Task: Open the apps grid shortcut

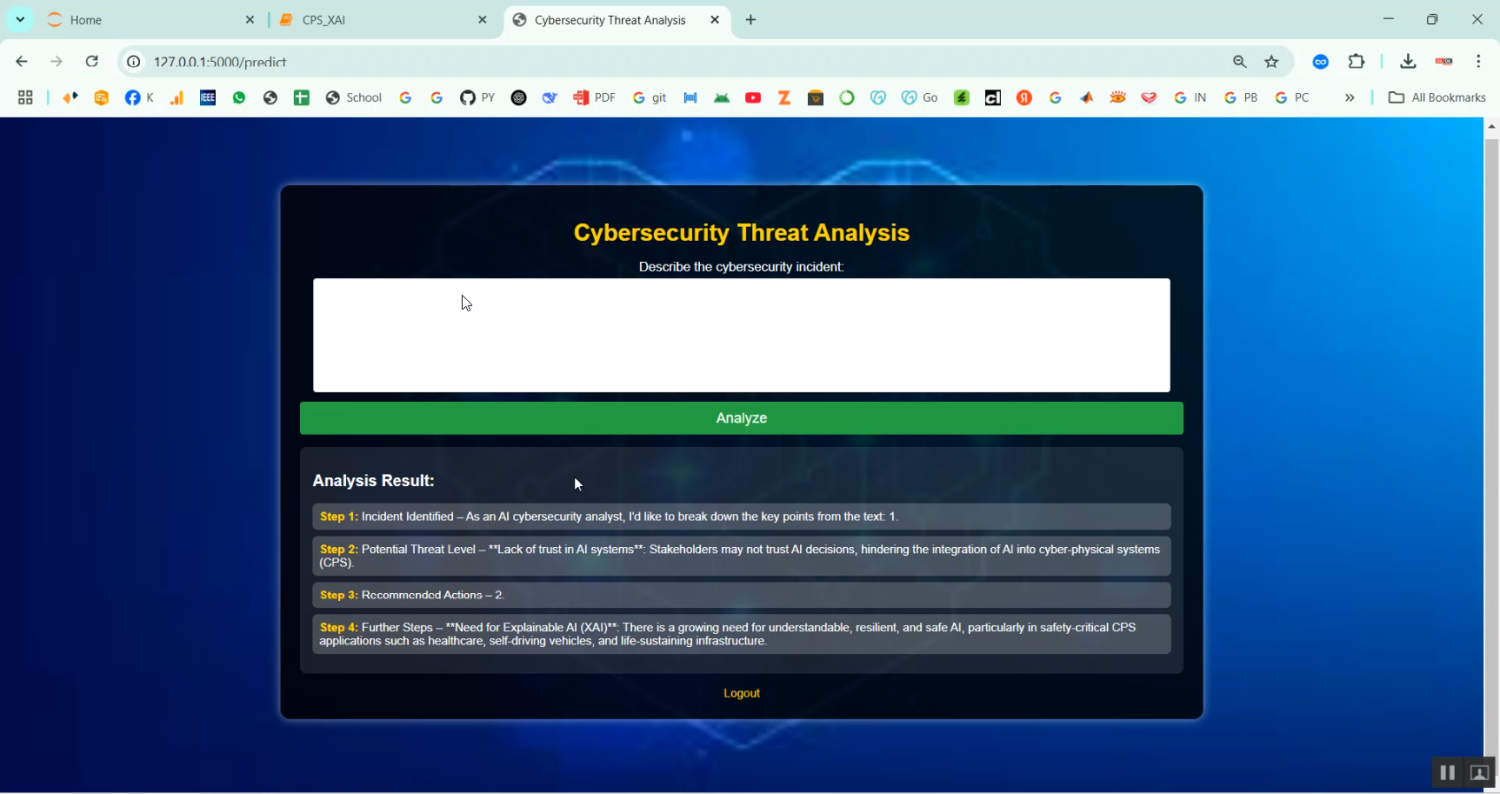Action: coord(26,98)
